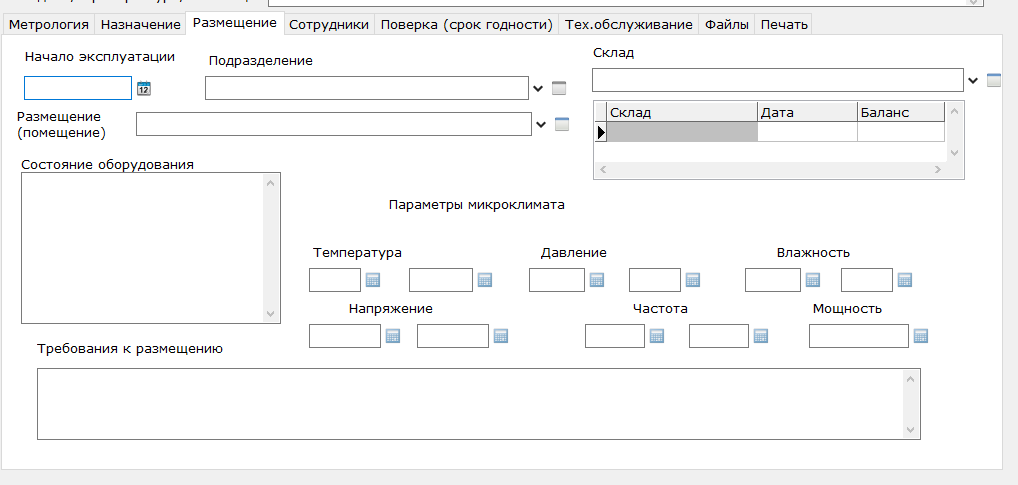This screenshot has height=485, width=1018.
Task: Click the scroll-right arrow of Склад grid
Action: 937,169
